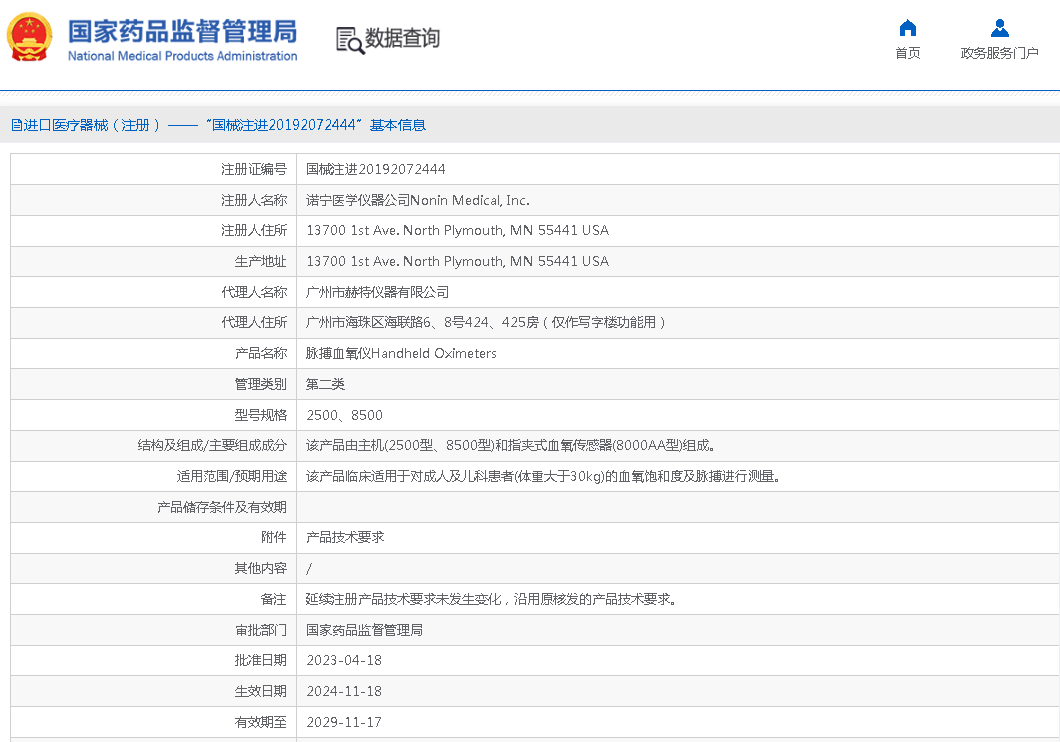
Task: Click the 备注 row label
Action: pyautogui.click(x=274, y=599)
